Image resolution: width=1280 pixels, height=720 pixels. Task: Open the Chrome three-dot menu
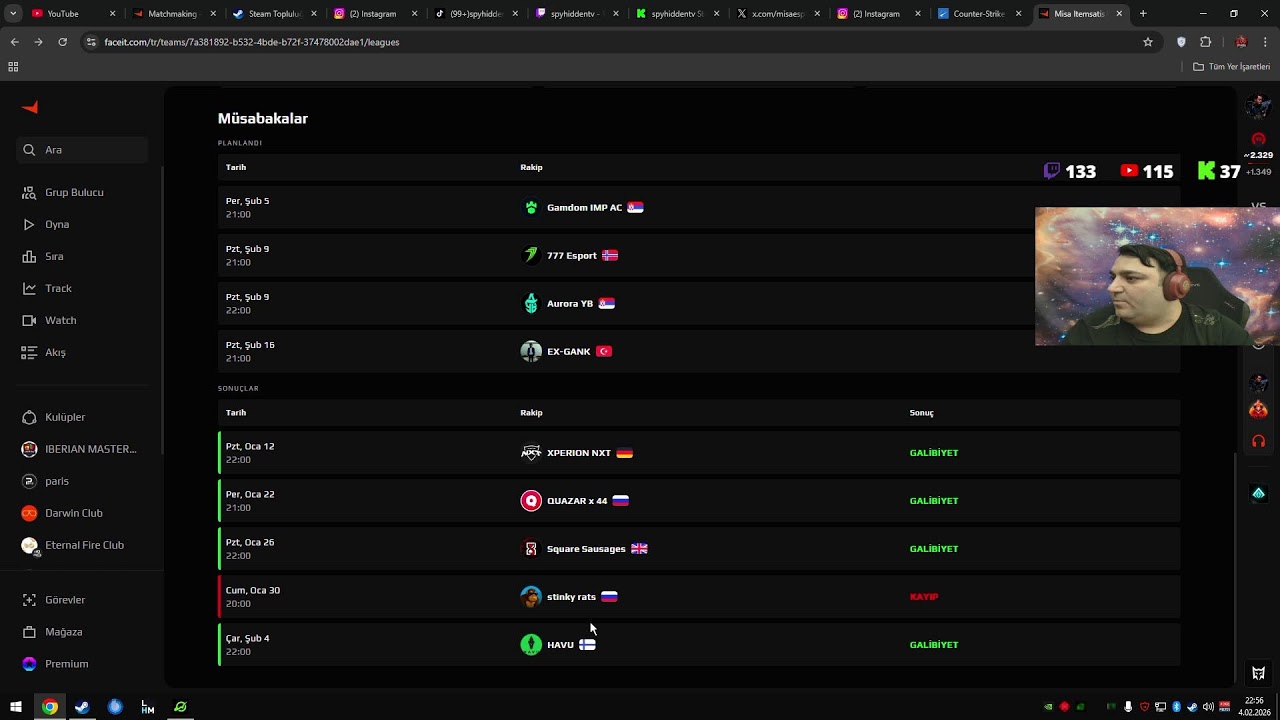pos(1266,42)
